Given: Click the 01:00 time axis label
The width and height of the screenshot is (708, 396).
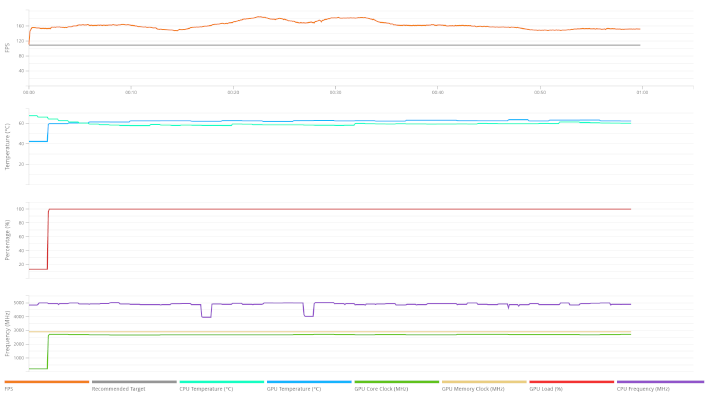Looking at the screenshot, I should click(642, 92).
